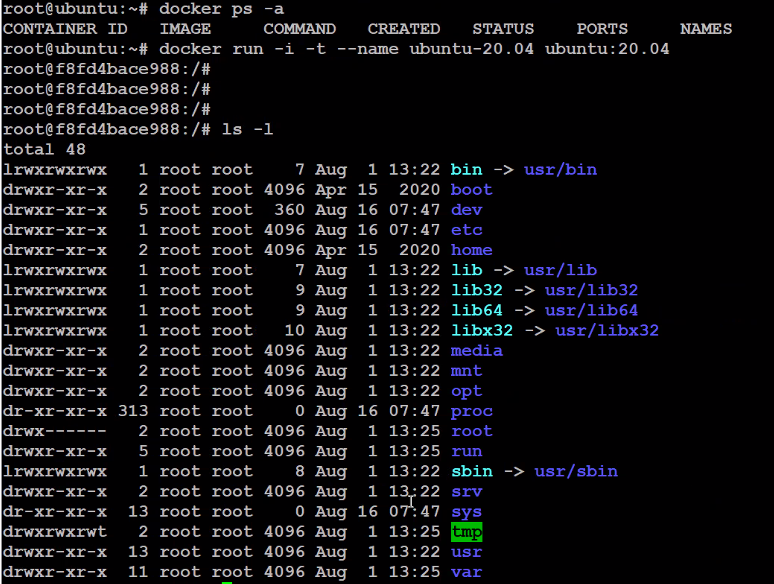Click the 'ls -l' command text
This screenshot has width=774, height=584.
coord(247,129)
